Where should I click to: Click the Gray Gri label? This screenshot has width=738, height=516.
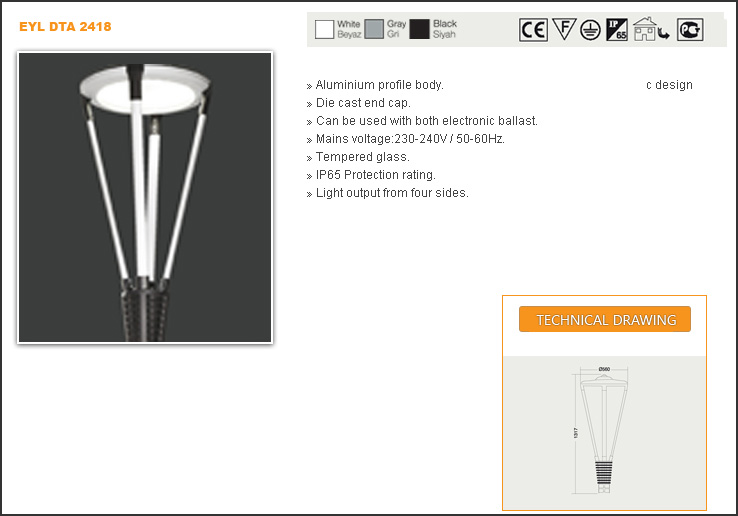[396, 29]
